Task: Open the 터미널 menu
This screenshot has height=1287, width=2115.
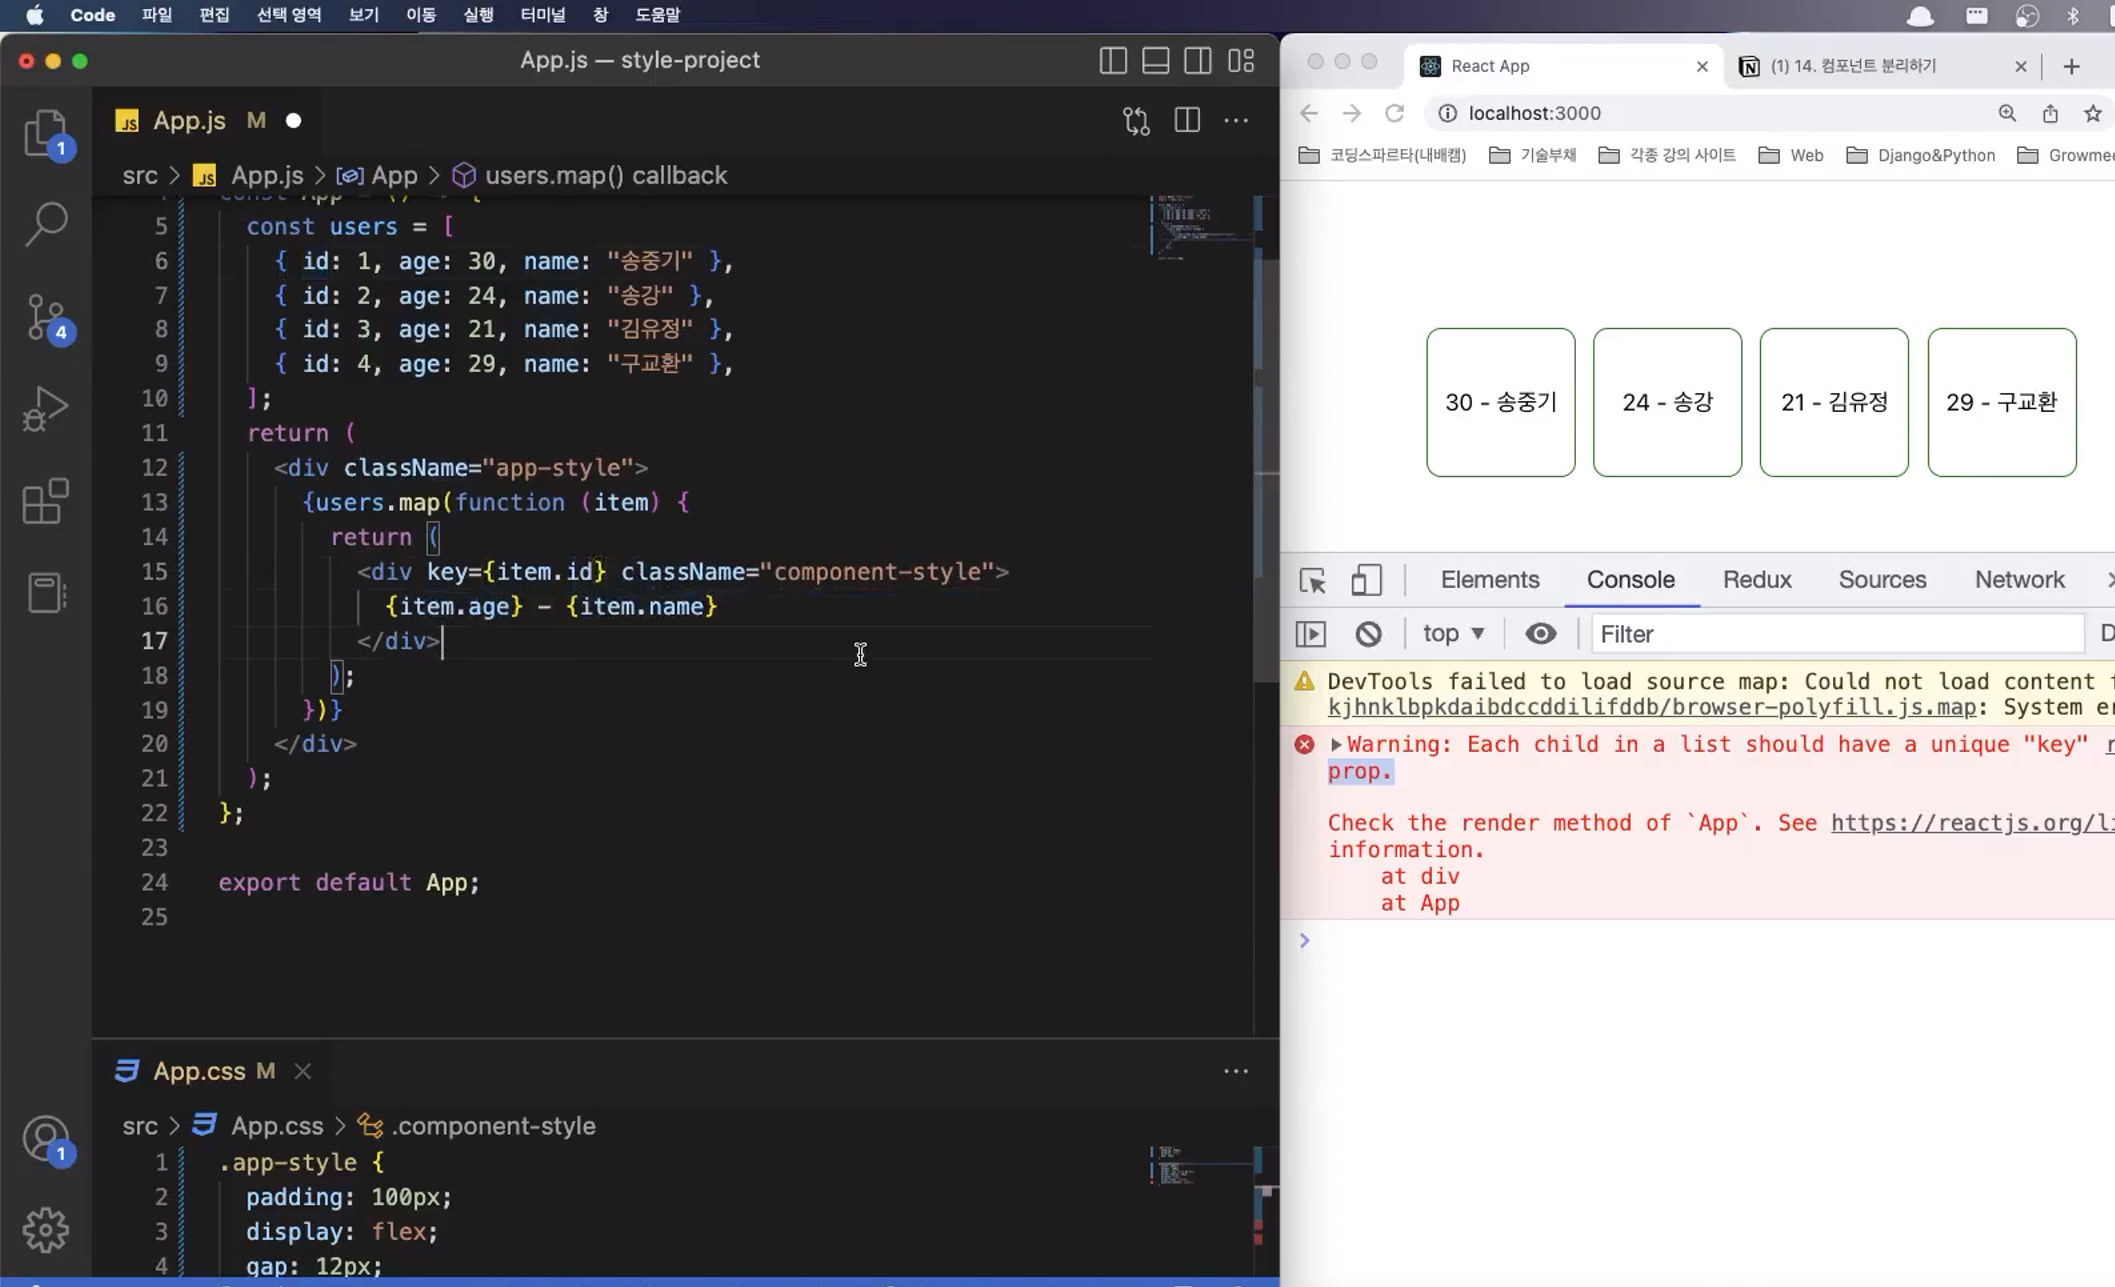Action: [x=542, y=15]
